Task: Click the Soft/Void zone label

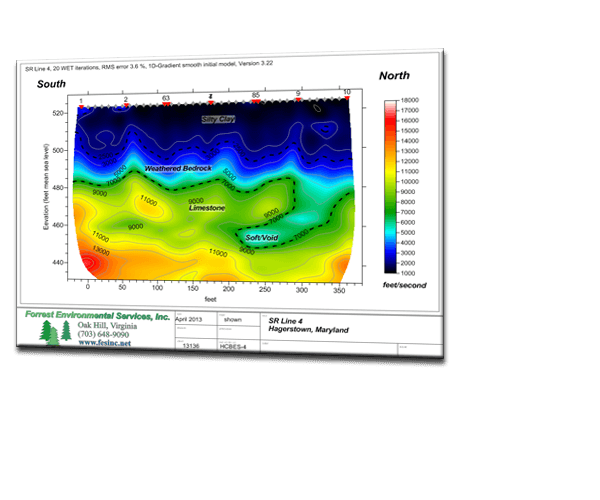Action: point(262,238)
